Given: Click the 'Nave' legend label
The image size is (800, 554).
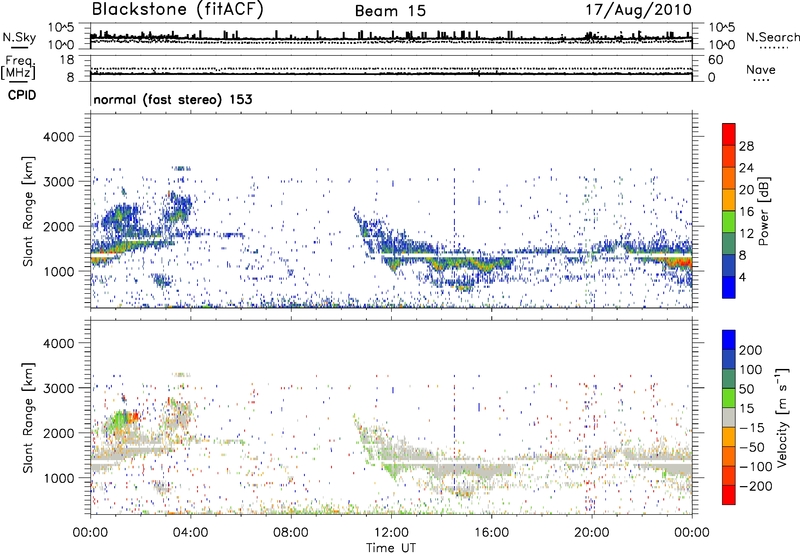Looking at the screenshot, I should coord(761,69).
